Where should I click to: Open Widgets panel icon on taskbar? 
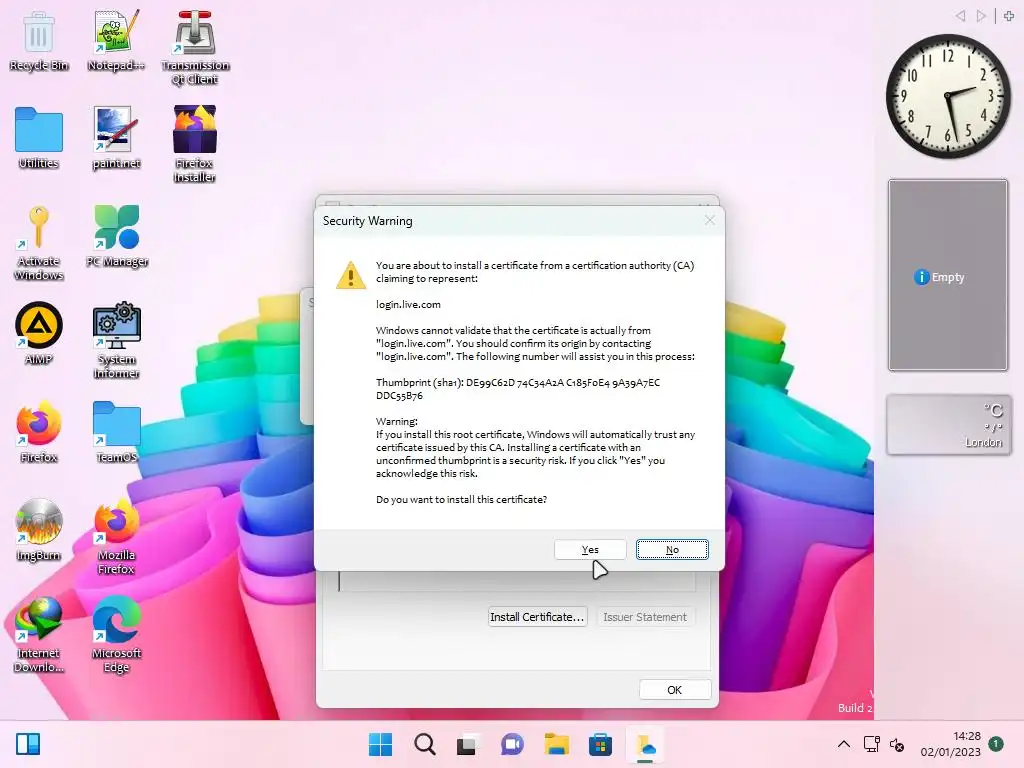click(28, 744)
